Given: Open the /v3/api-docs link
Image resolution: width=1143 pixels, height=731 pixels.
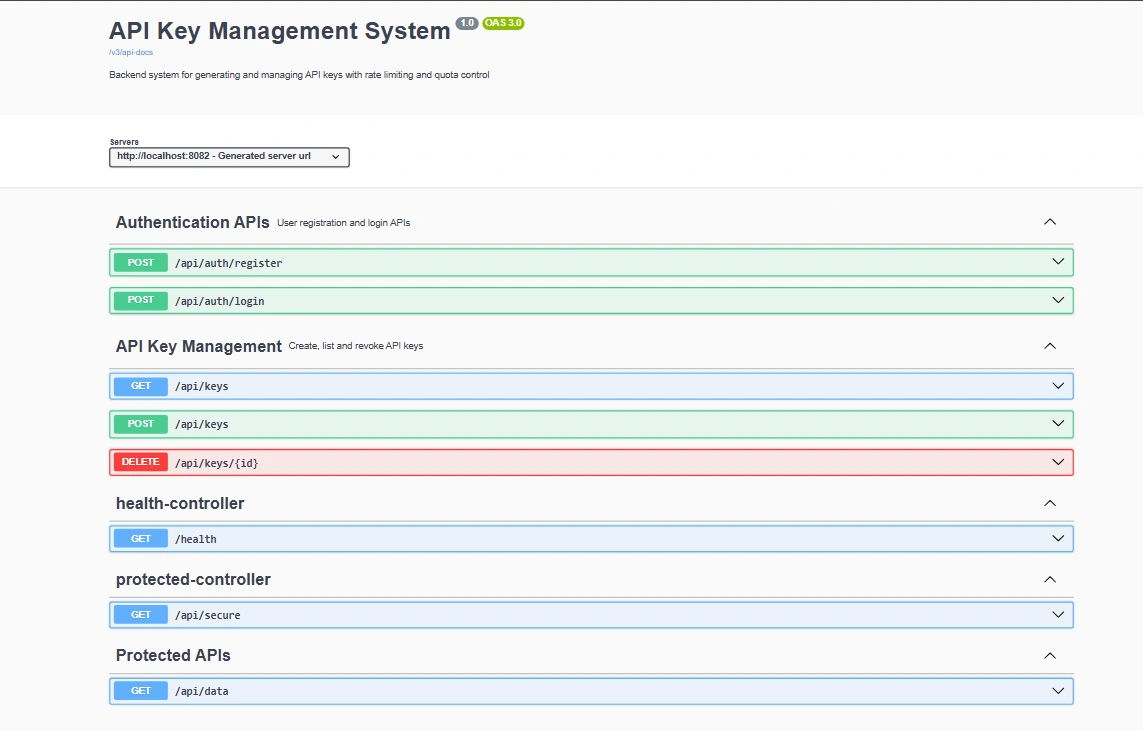Looking at the screenshot, I should pos(131,52).
